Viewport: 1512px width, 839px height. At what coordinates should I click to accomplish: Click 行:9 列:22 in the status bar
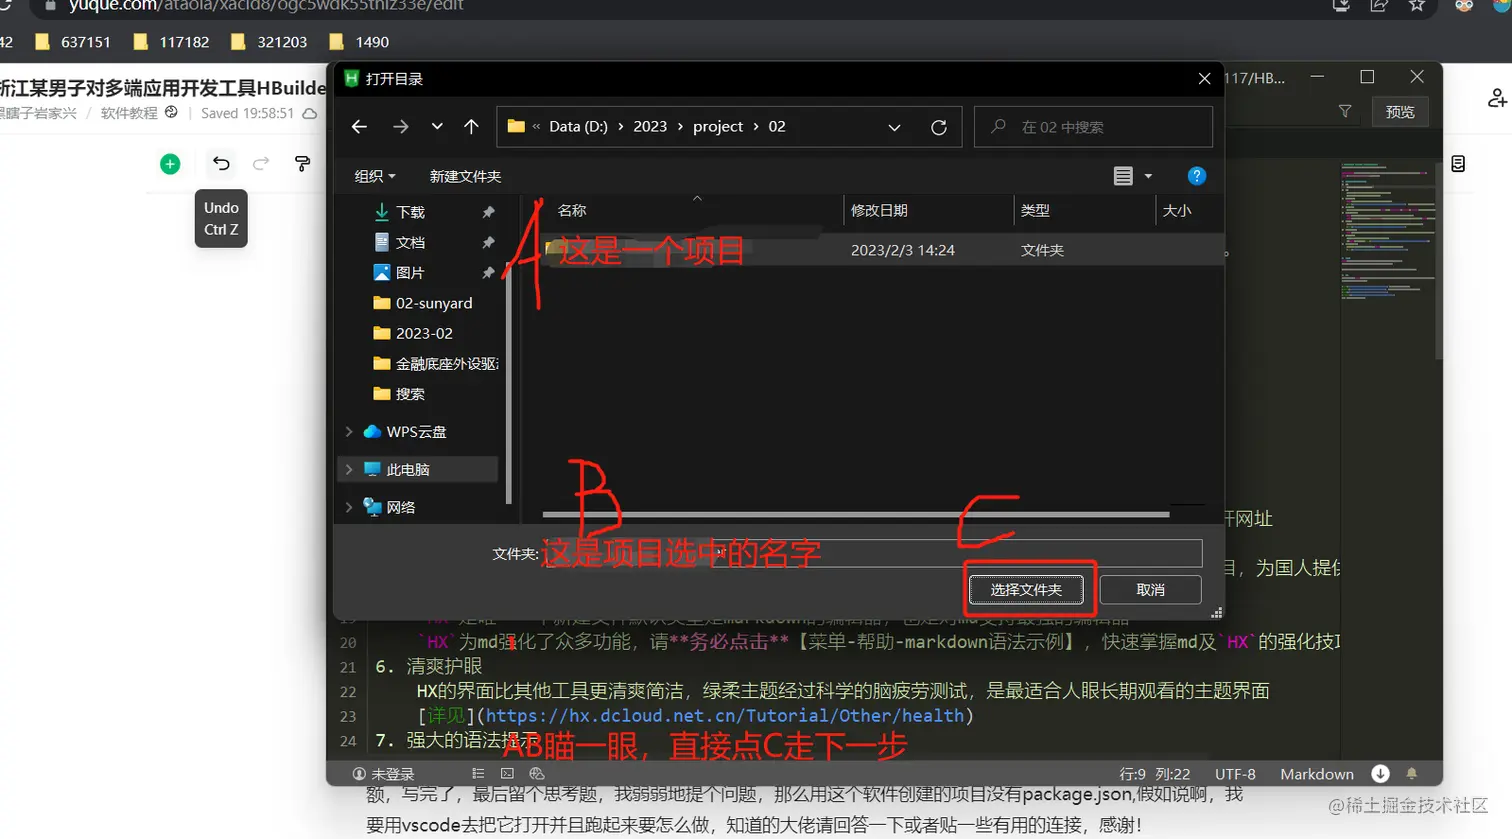point(1155,774)
